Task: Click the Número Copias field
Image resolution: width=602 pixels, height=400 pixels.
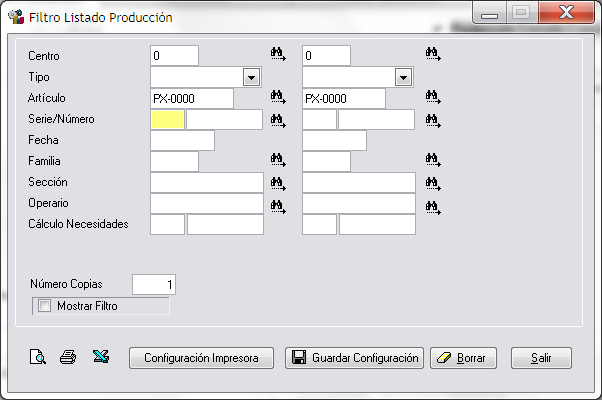Action: pyautogui.click(x=154, y=284)
